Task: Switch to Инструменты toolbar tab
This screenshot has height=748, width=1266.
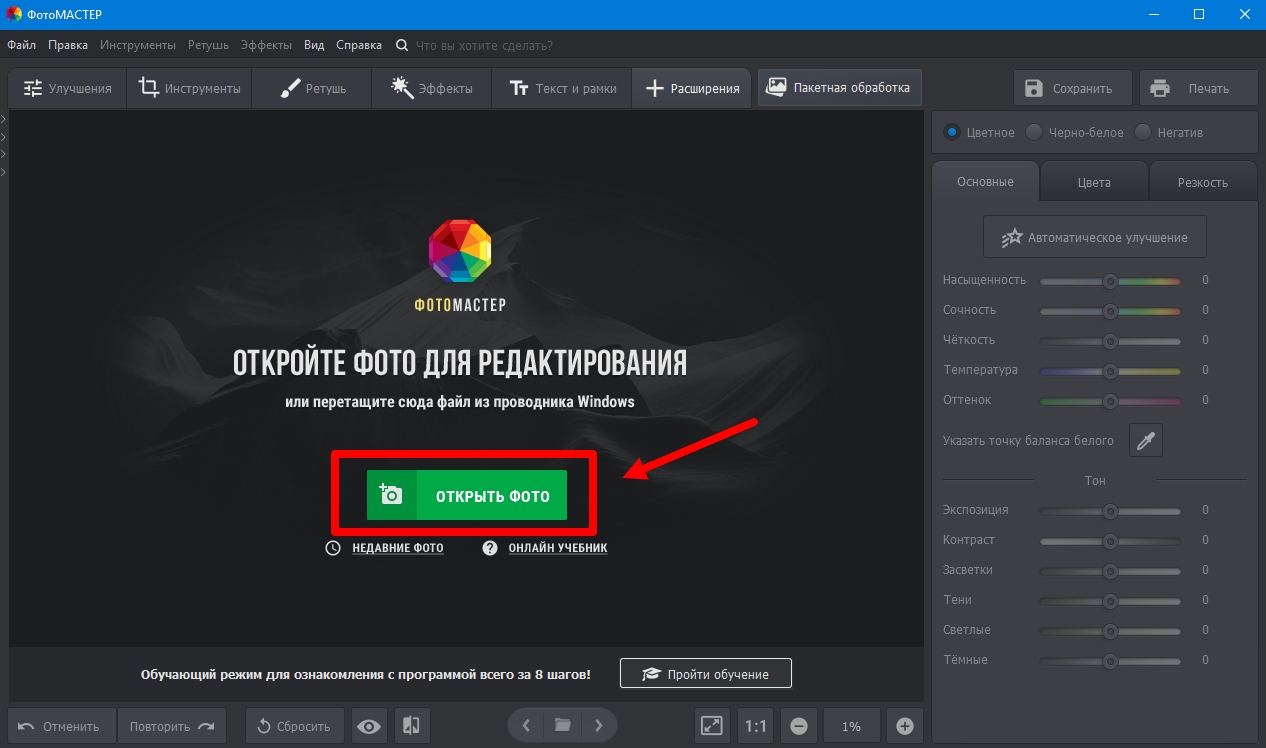Action: tap(189, 88)
